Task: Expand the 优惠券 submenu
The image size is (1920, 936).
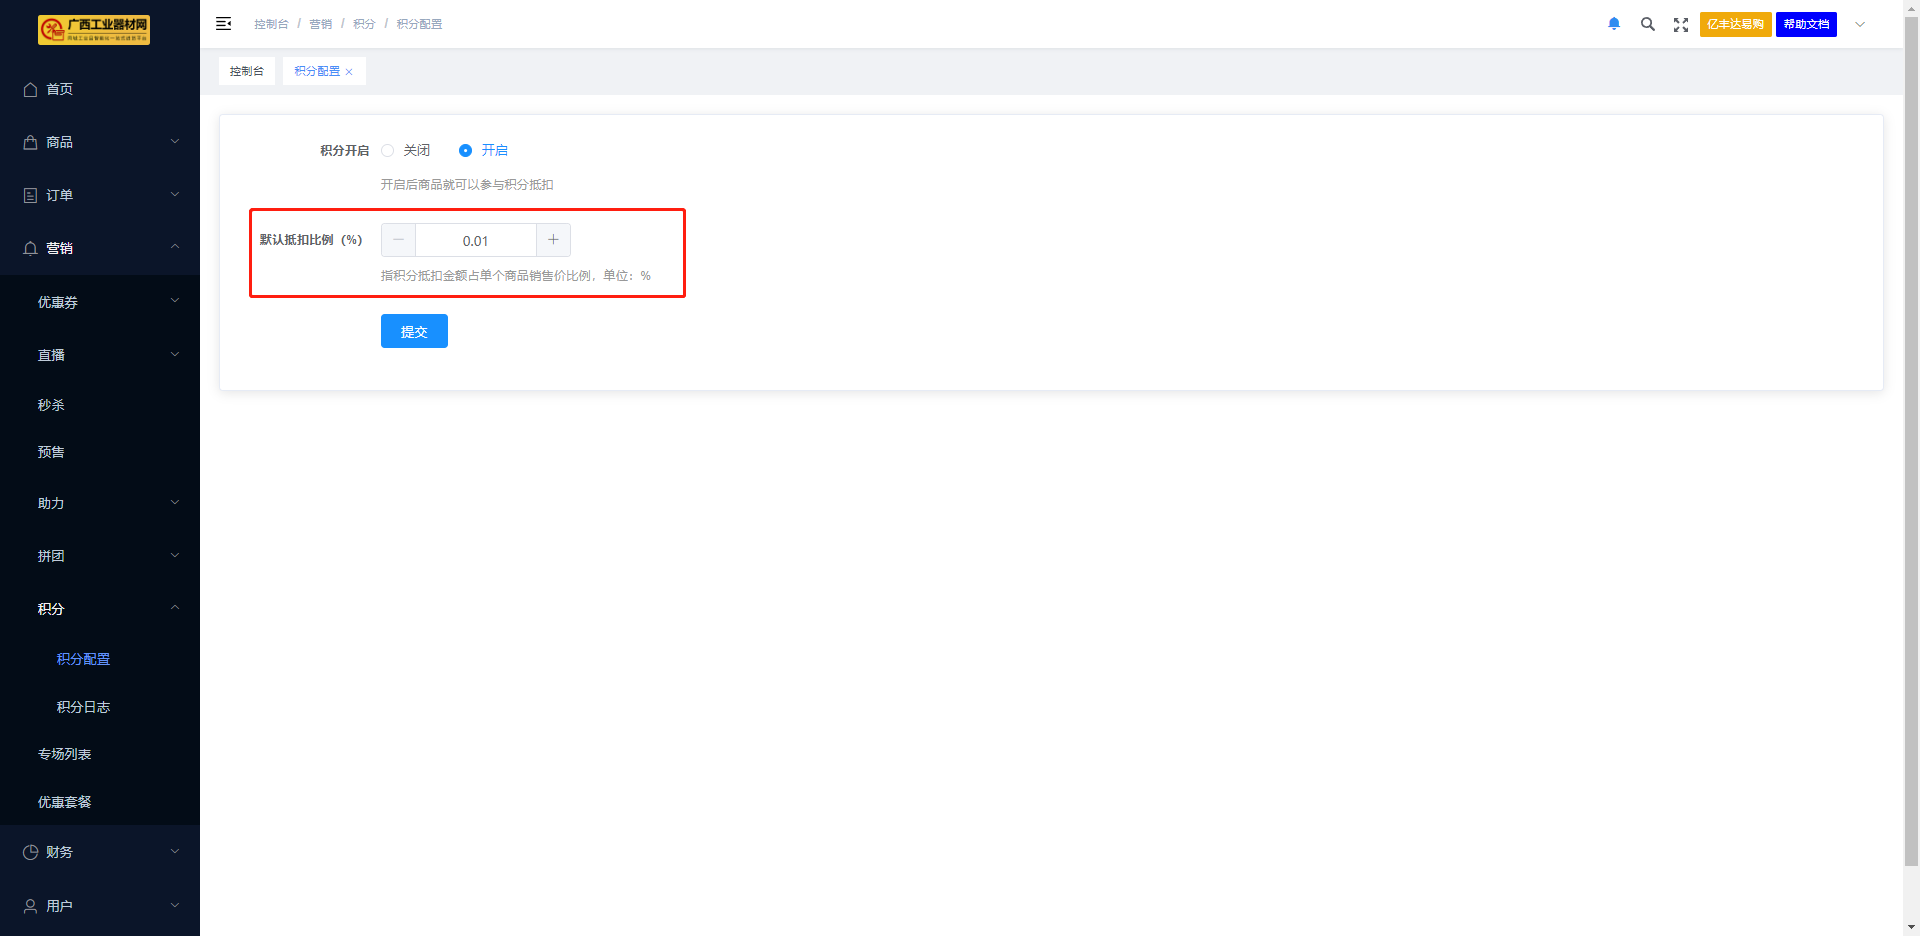Action: click(x=100, y=302)
